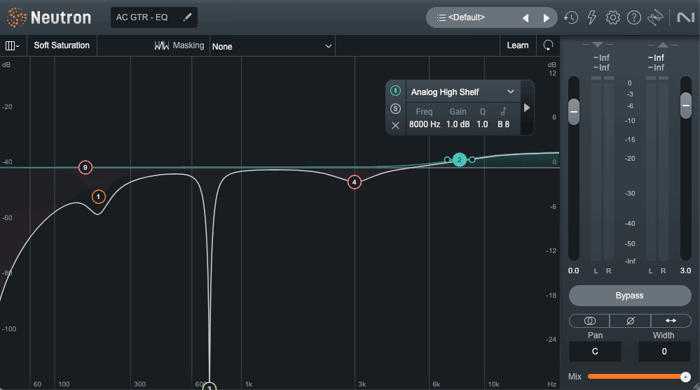Image resolution: width=700 pixels, height=390 pixels.
Task: Click the input gain readout 0.0
Action: tap(574, 271)
